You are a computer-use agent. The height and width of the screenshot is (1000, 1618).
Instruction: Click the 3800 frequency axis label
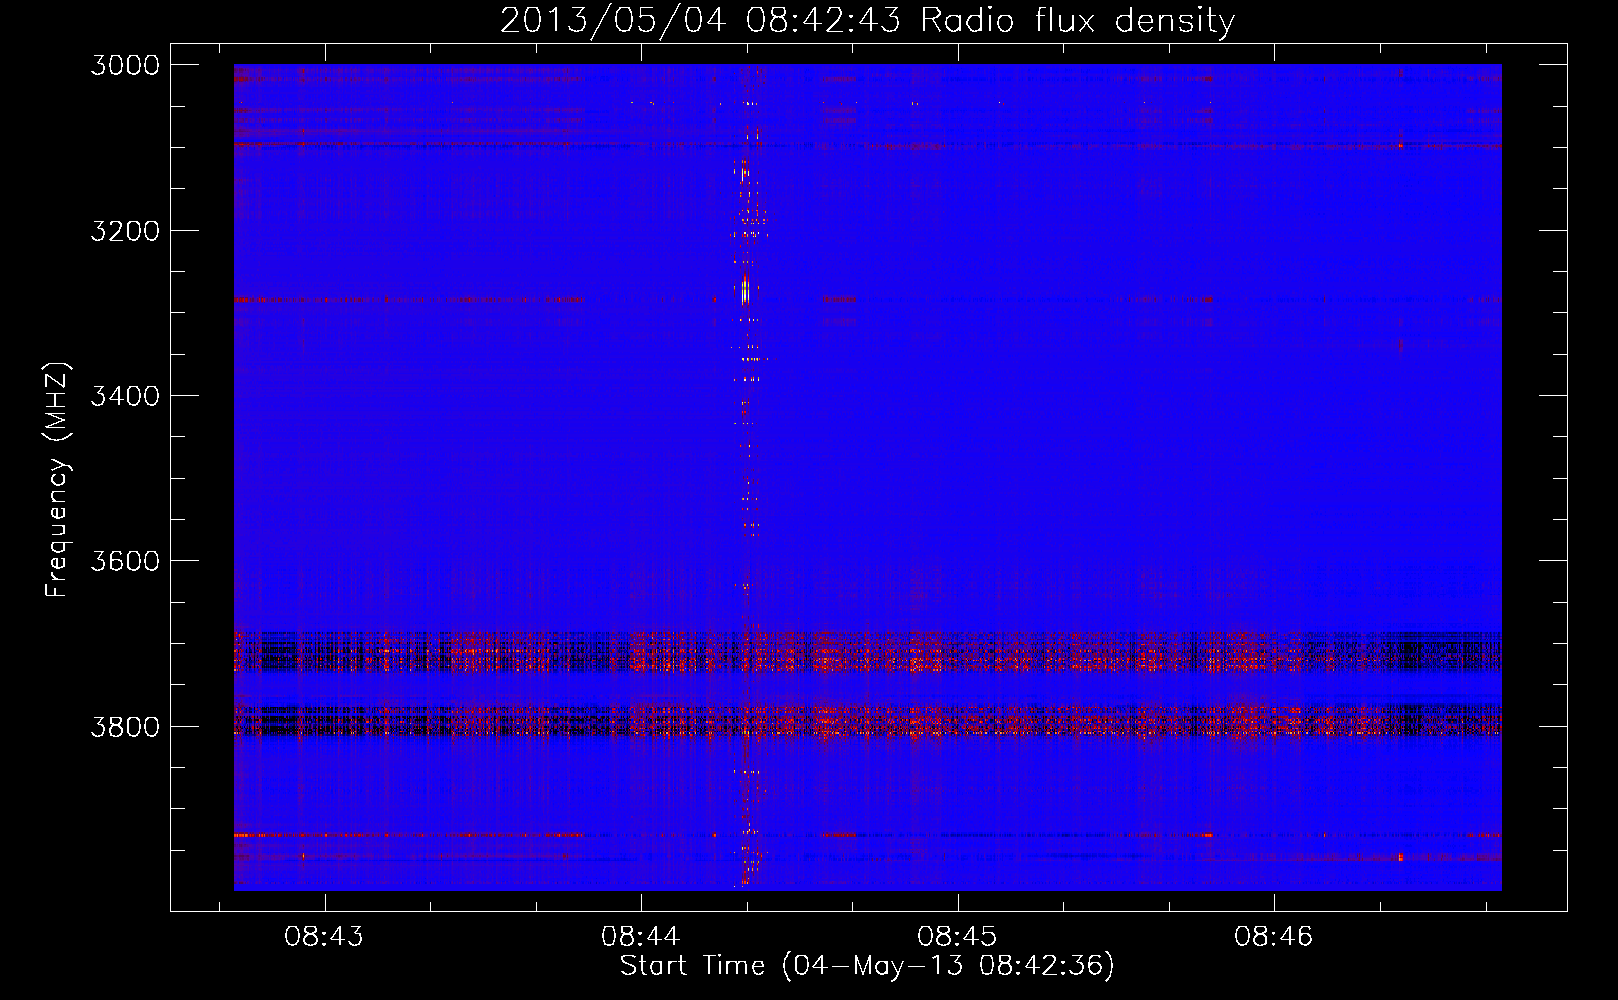point(125,727)
